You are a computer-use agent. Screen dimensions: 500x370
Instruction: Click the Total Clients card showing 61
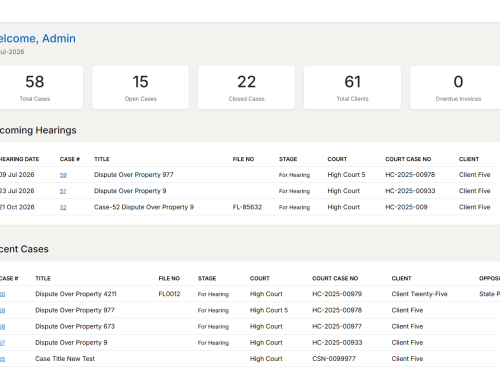(352, 87)
